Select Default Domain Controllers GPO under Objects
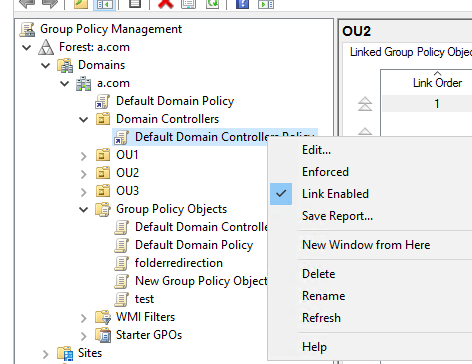This screenshot has height=364, width=472. (x=201, y=227)
